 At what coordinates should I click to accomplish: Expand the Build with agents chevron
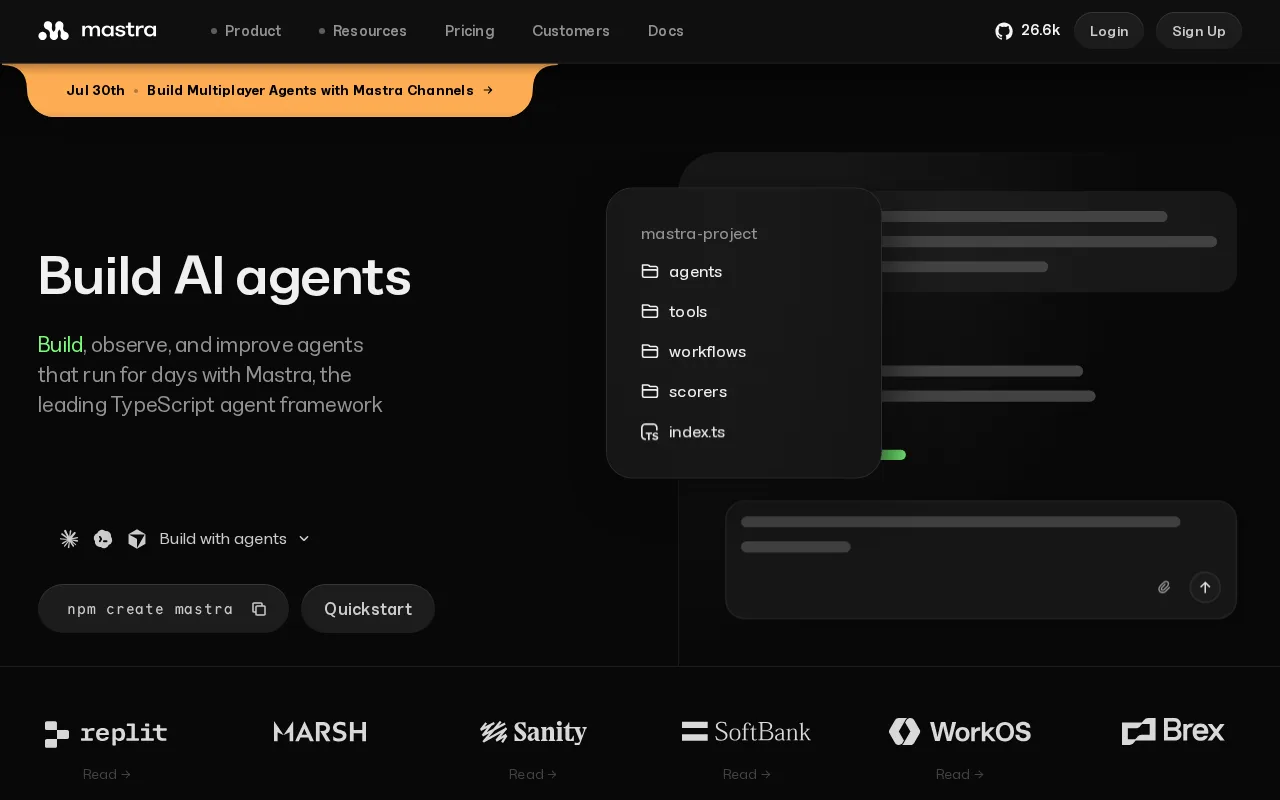click(304, 539)
